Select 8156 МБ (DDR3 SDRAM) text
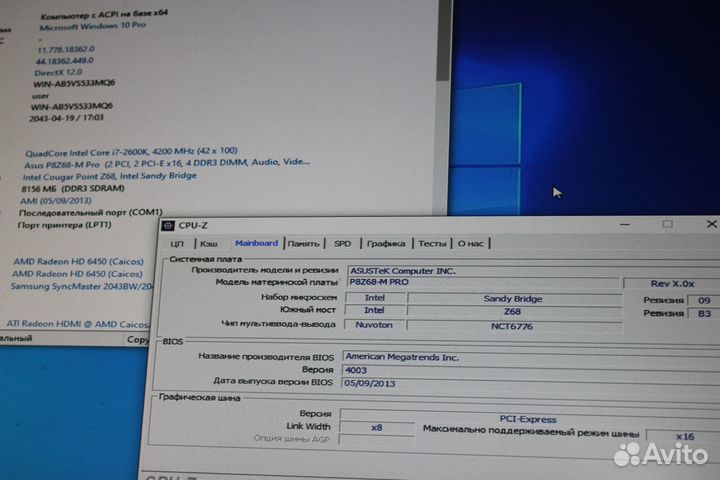The height and width of the screenshot is (480, 720). coord(73,188)
